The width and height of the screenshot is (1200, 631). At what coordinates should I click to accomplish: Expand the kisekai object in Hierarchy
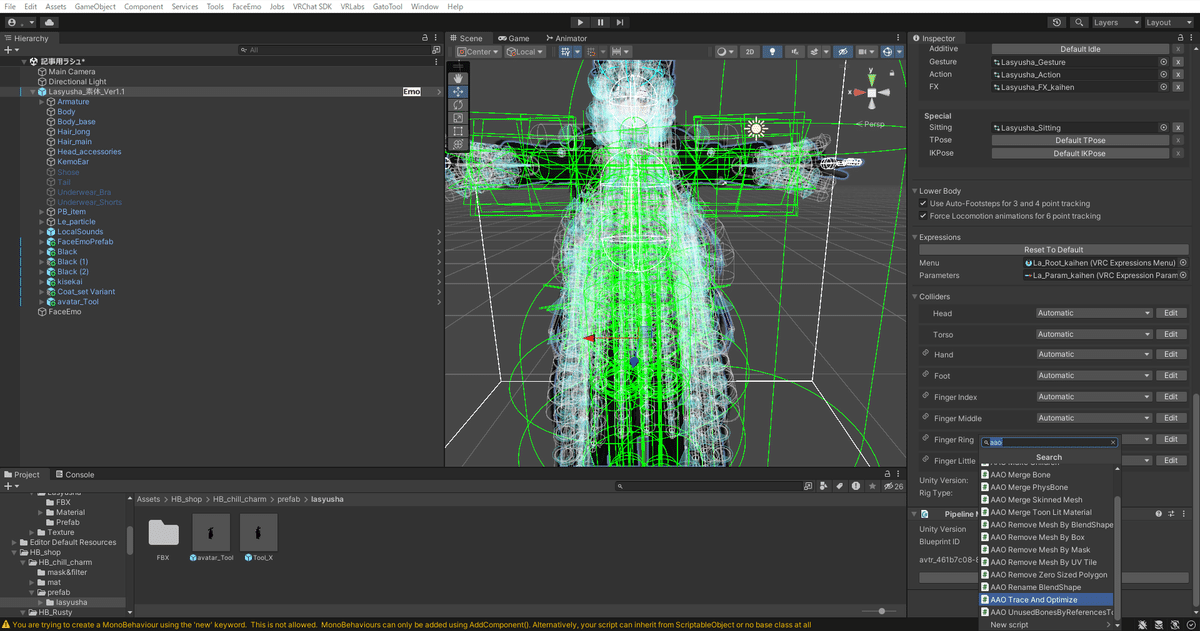pos(42,282)
